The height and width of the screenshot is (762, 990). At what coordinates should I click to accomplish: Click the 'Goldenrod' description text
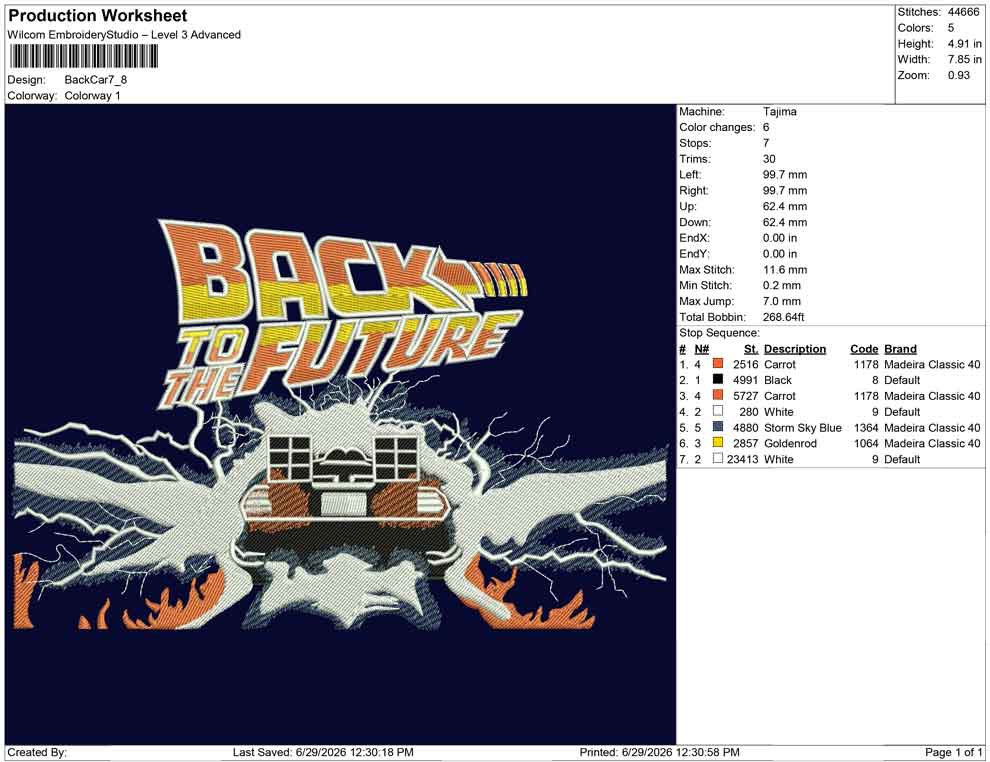tap(790, 443)
